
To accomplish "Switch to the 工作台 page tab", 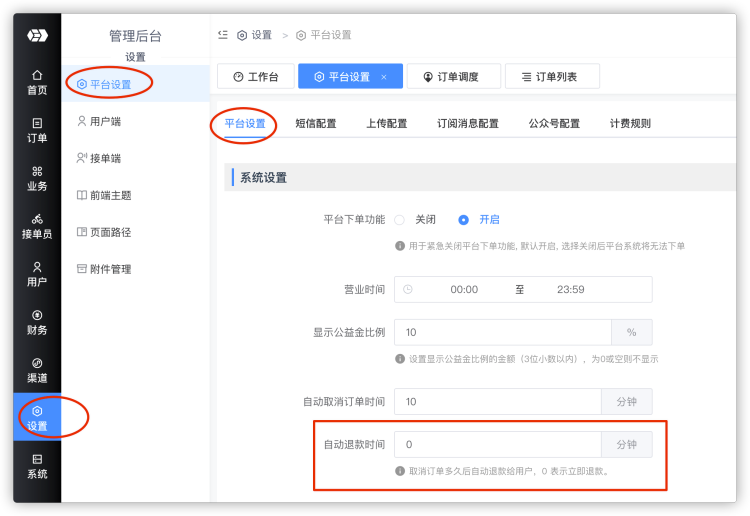I will point(256,77).
